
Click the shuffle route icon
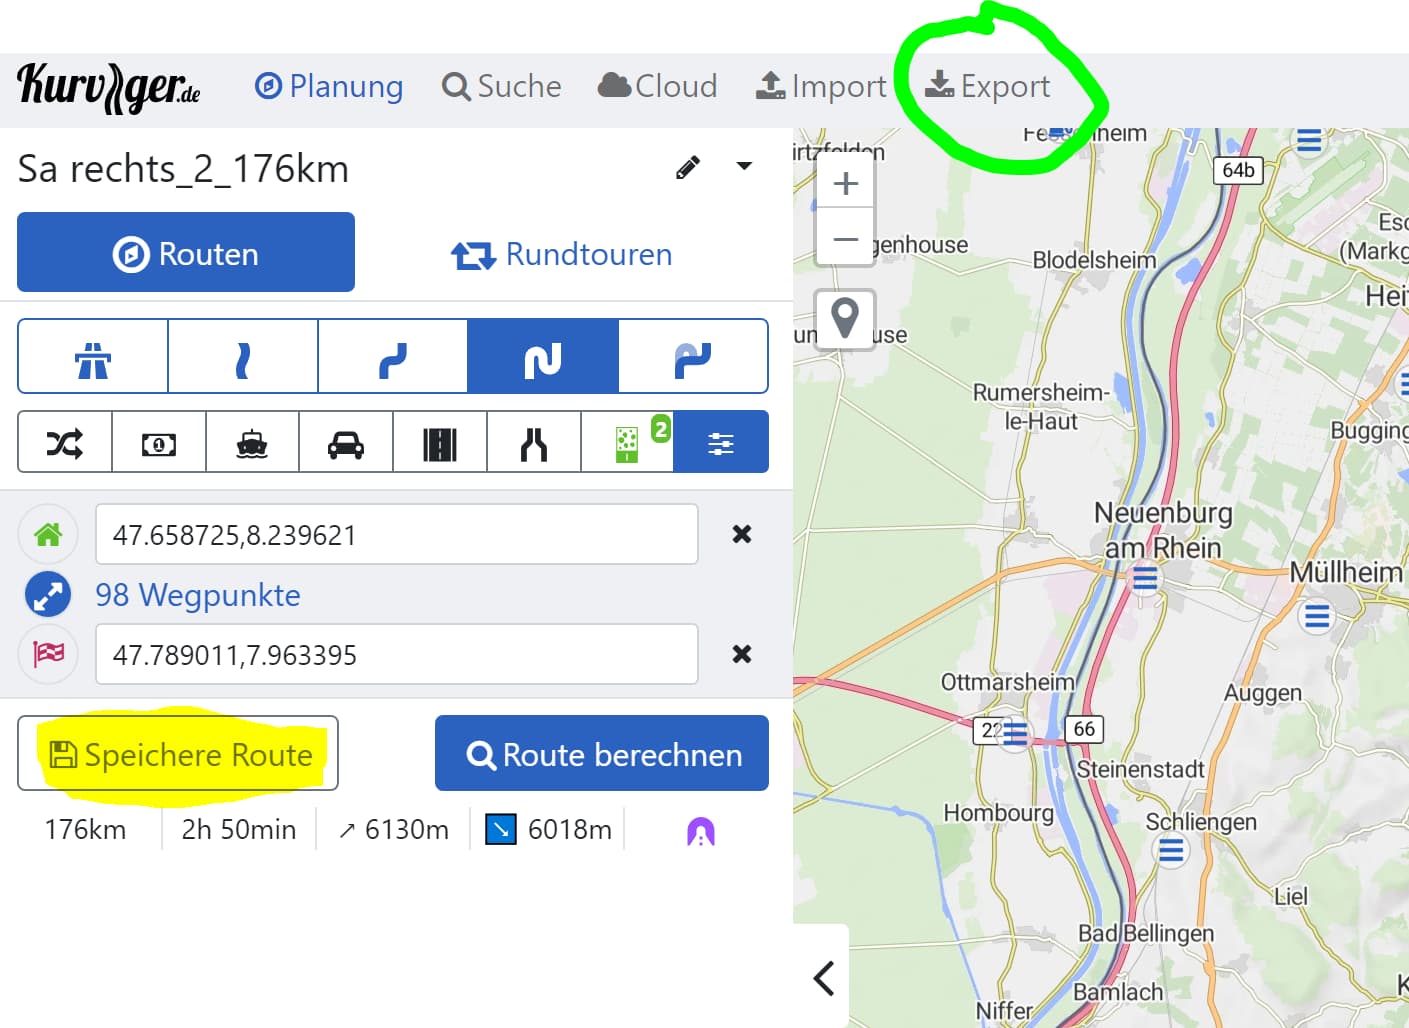pyautogui.click(x=65, y=442)
